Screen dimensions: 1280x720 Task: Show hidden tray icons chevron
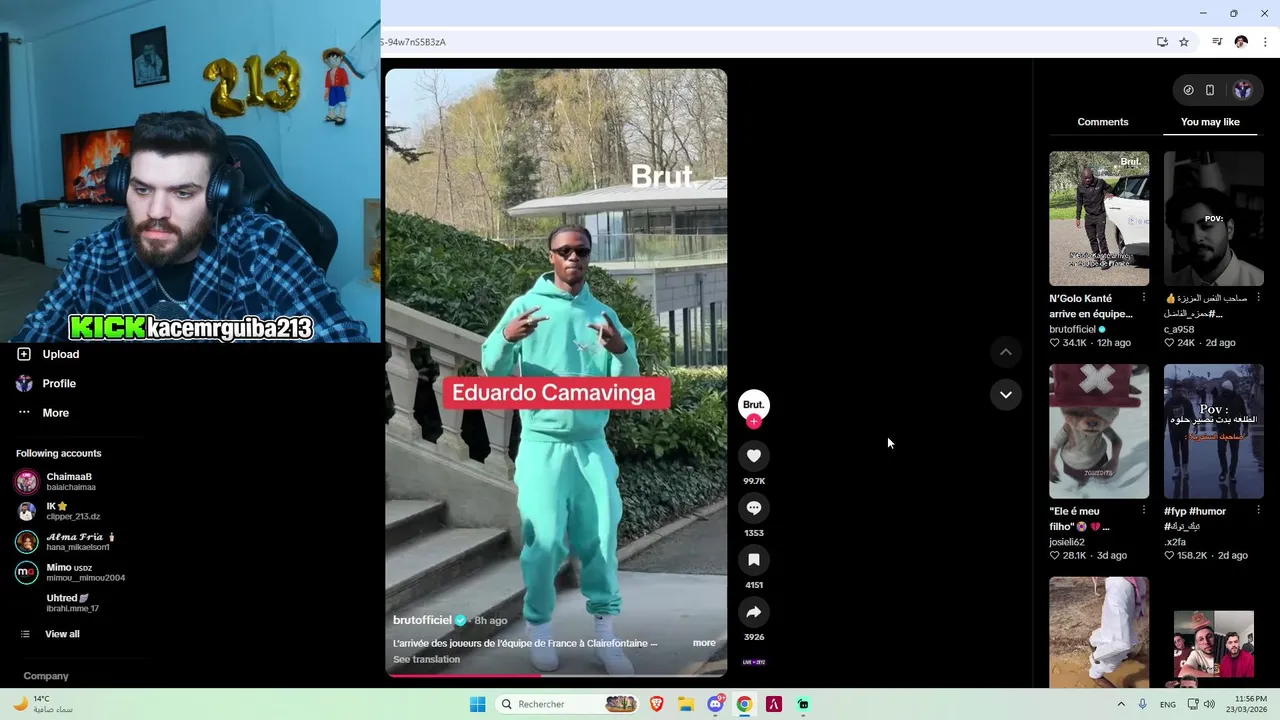(x=1121, y=704)
